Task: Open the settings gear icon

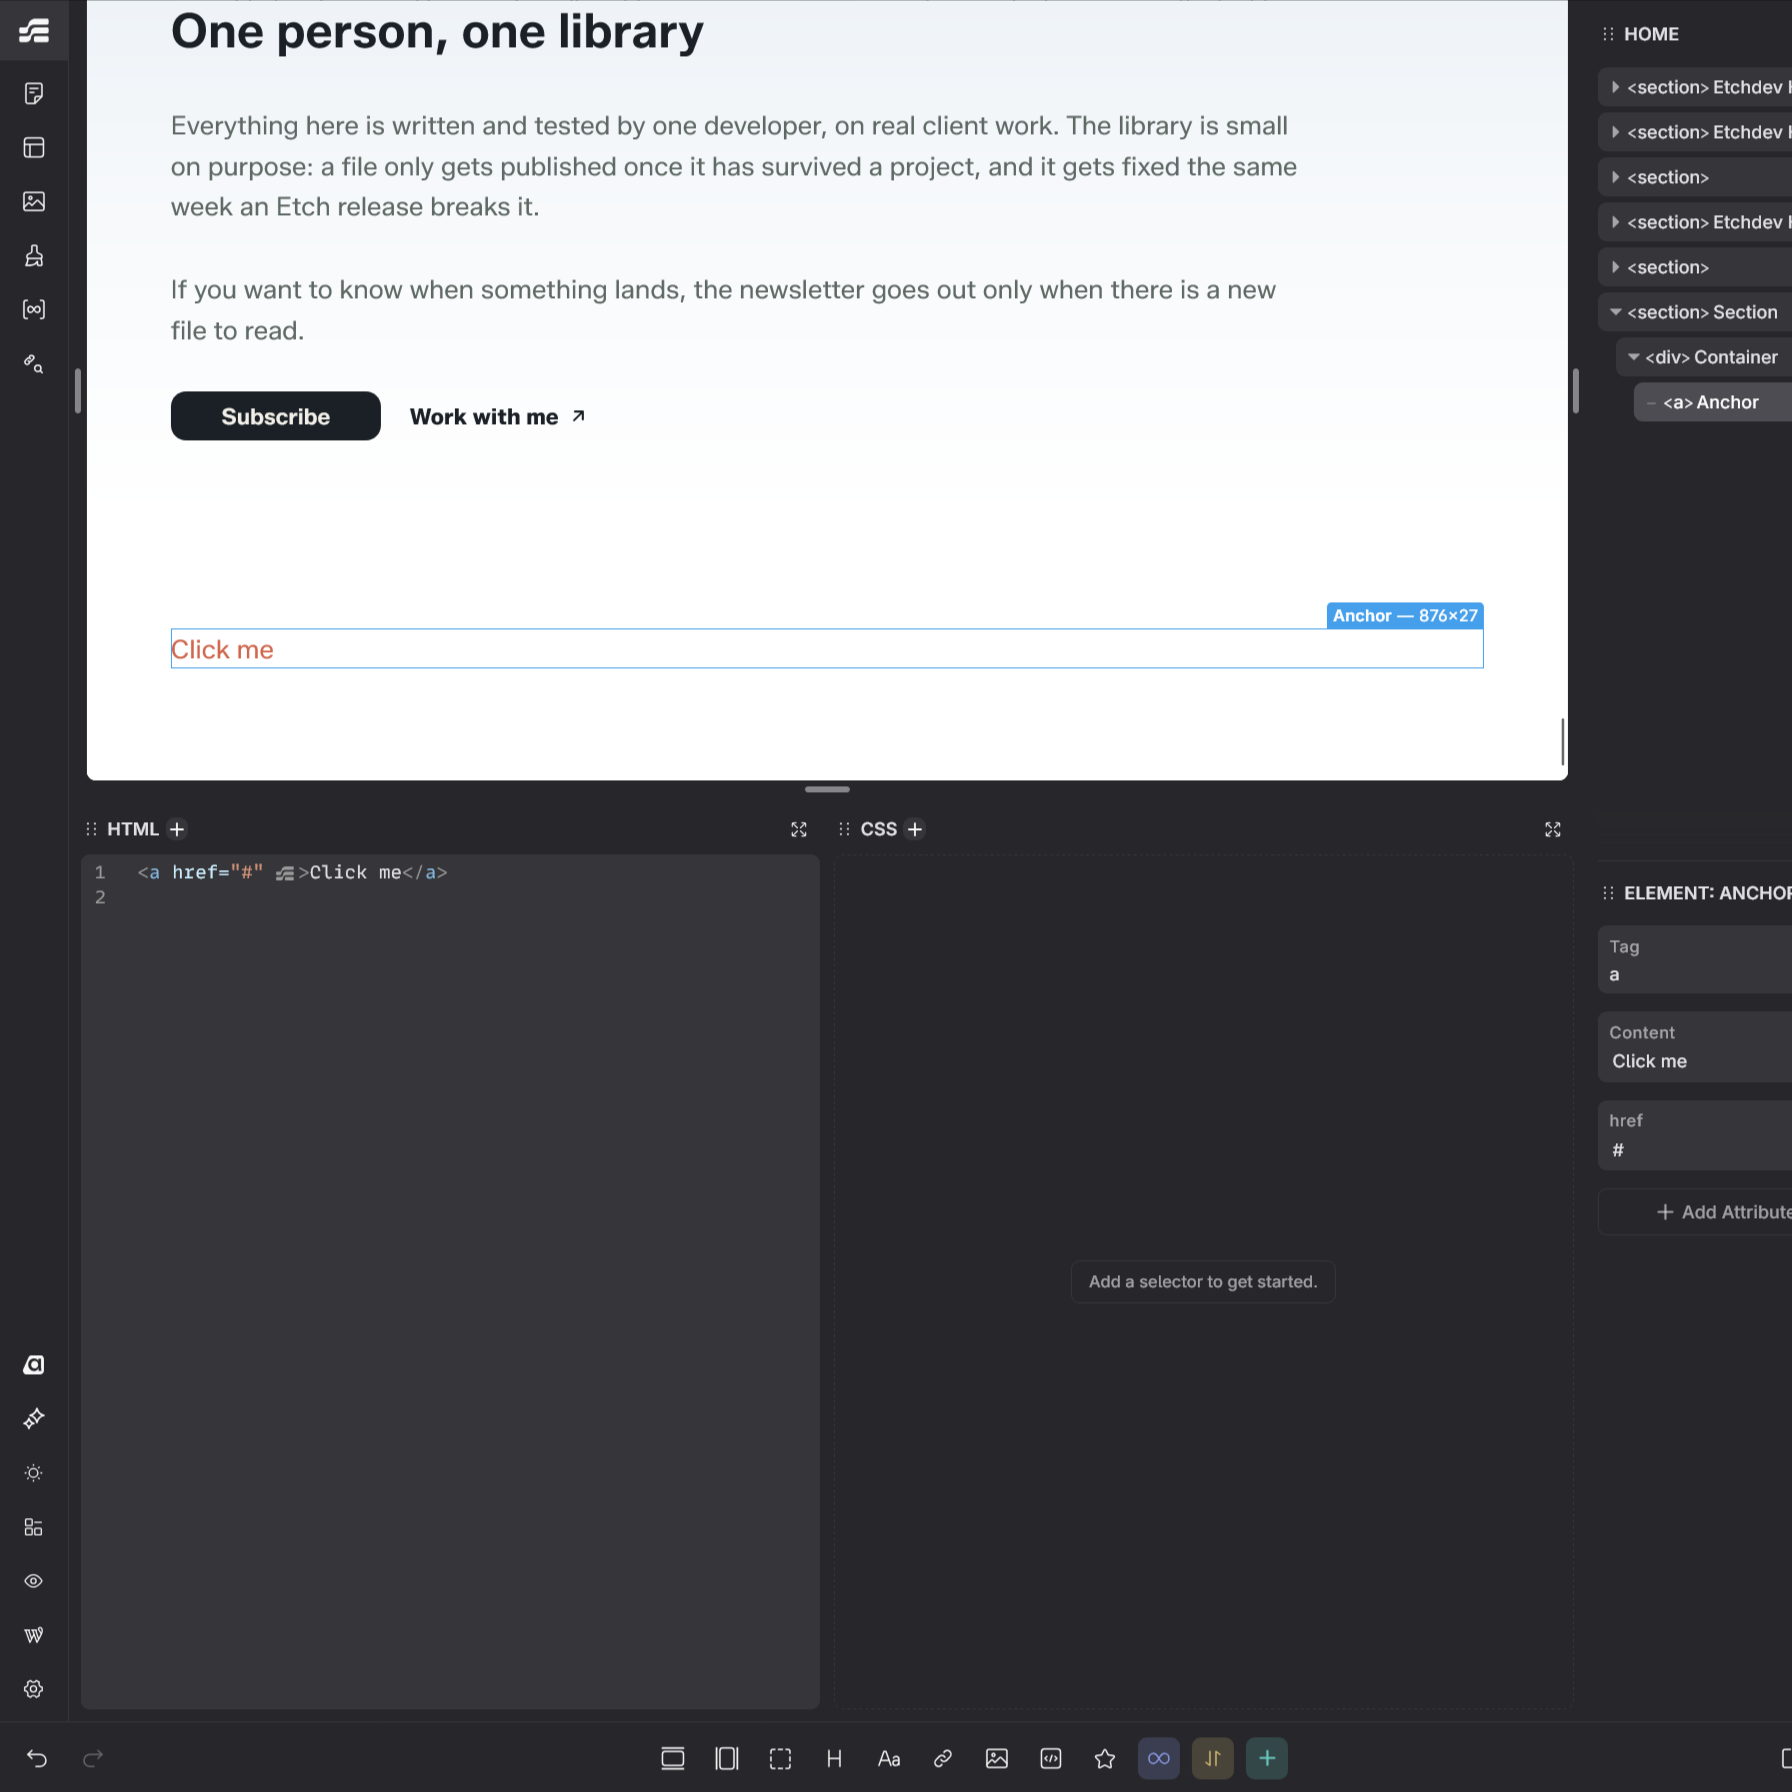Action: 34,1689
